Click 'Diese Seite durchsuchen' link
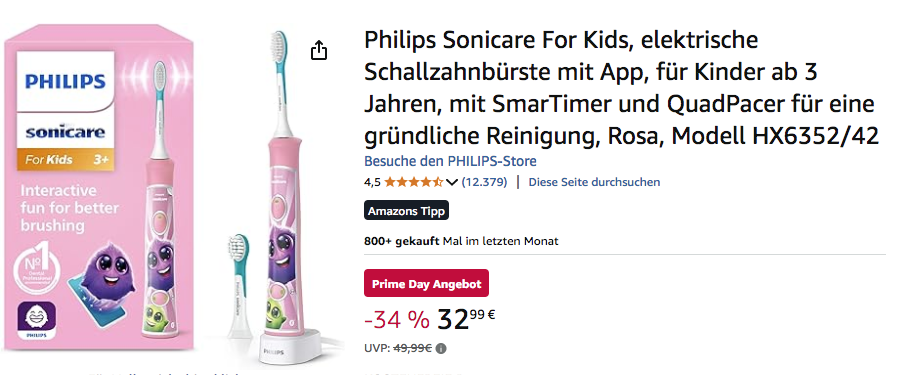 coord(594,182)
